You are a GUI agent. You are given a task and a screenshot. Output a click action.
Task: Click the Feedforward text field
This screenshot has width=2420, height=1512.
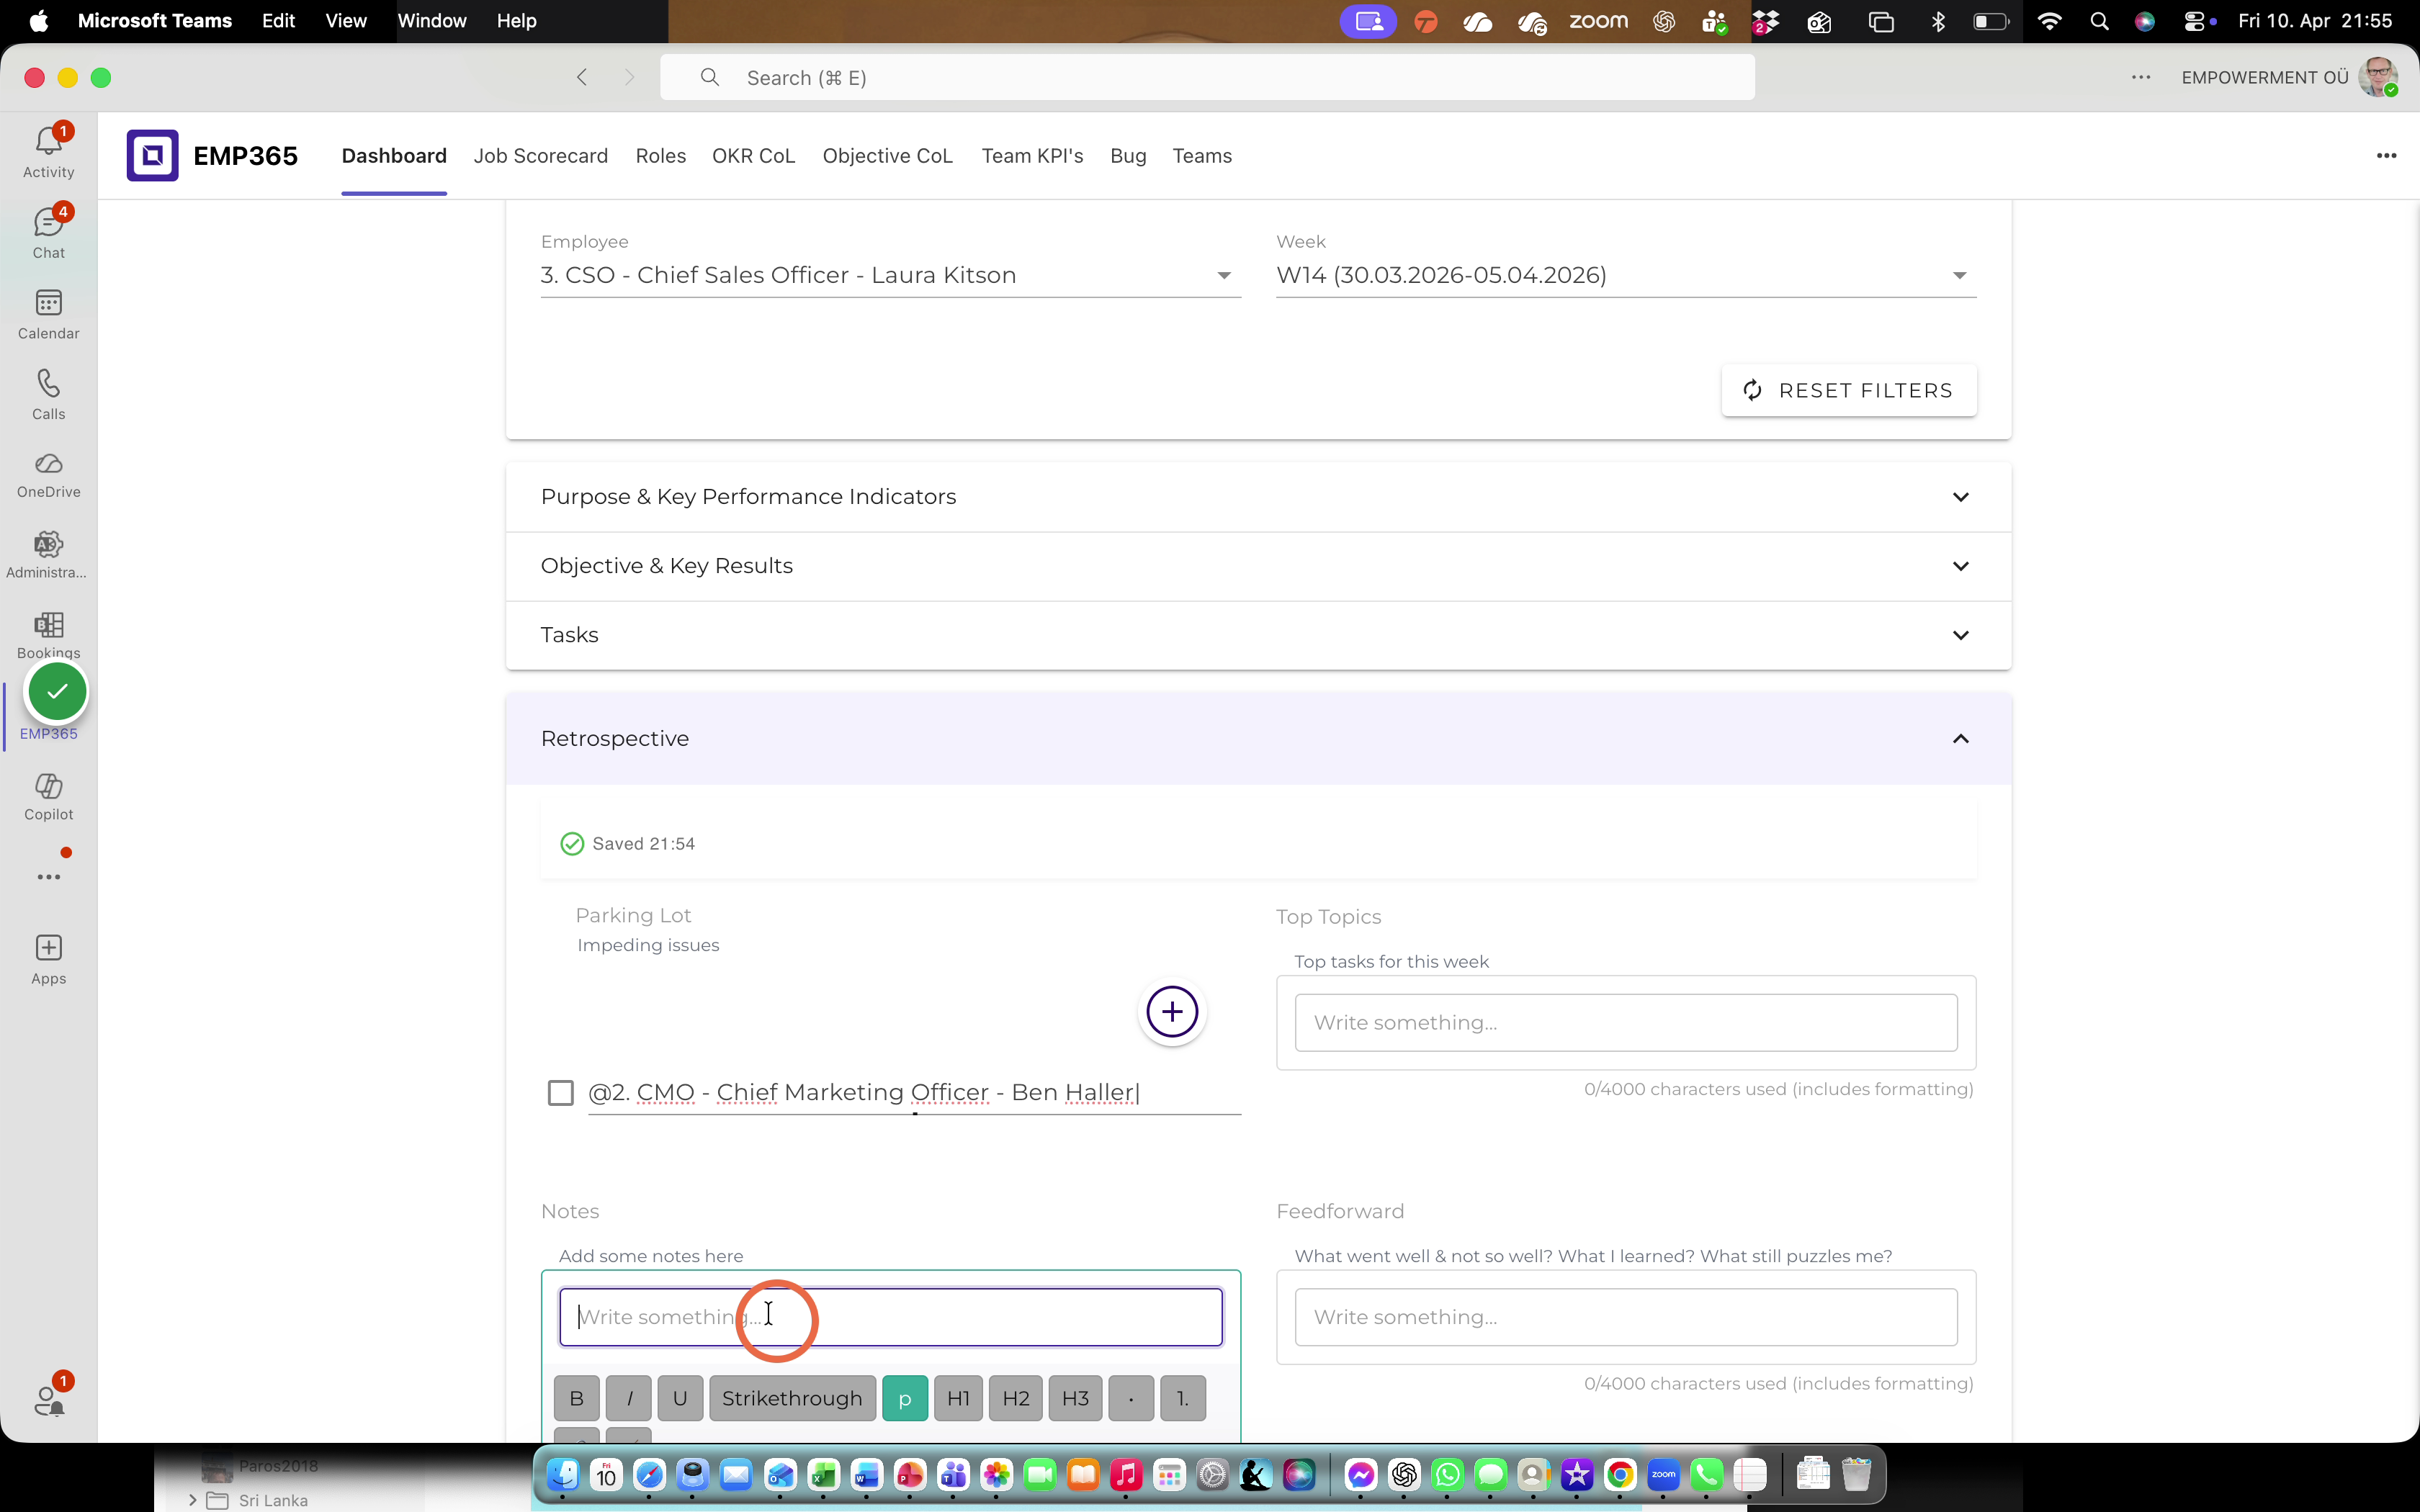[x=1626, y=1317]
